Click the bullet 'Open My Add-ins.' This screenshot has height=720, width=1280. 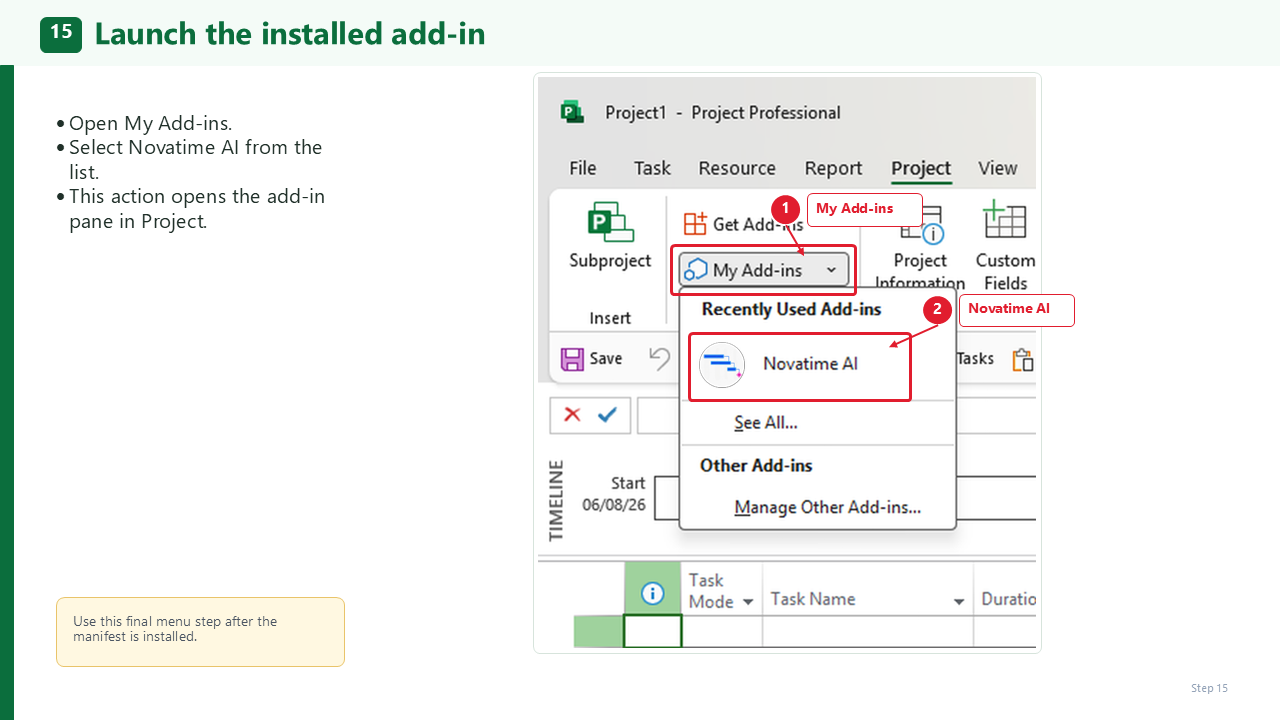click(150, 124)
